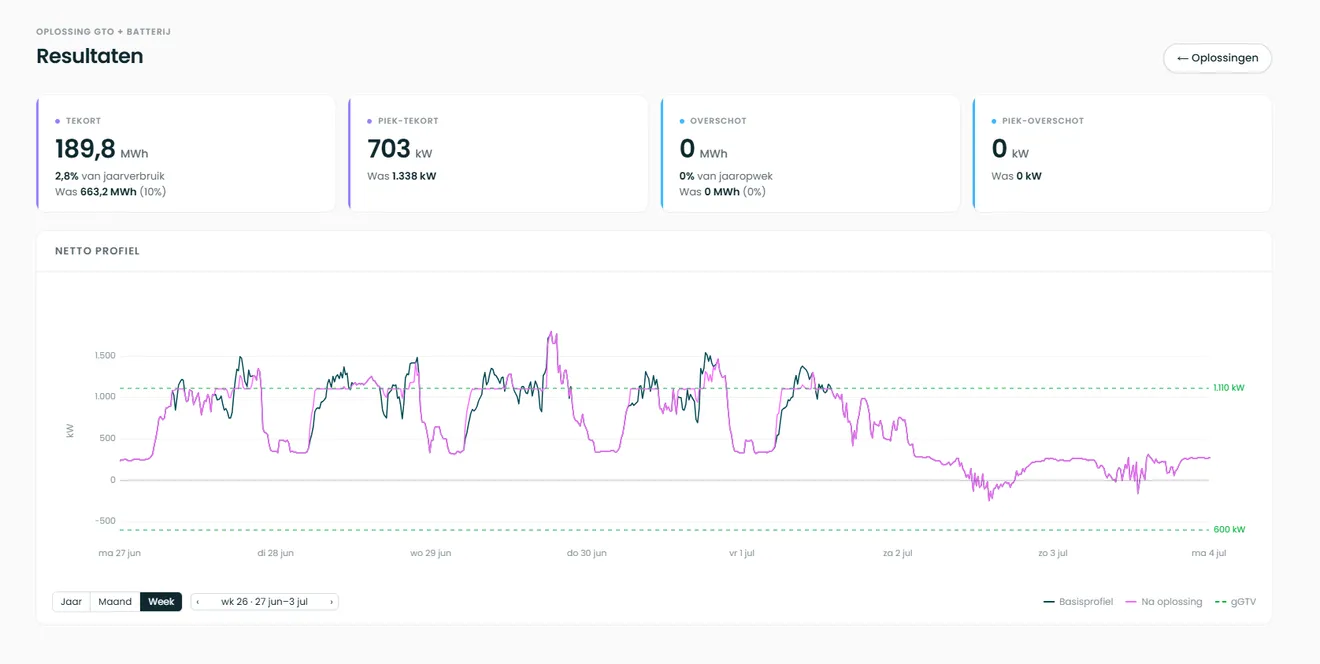
Task: Select the Maand time range
Action: click(115, 602)
